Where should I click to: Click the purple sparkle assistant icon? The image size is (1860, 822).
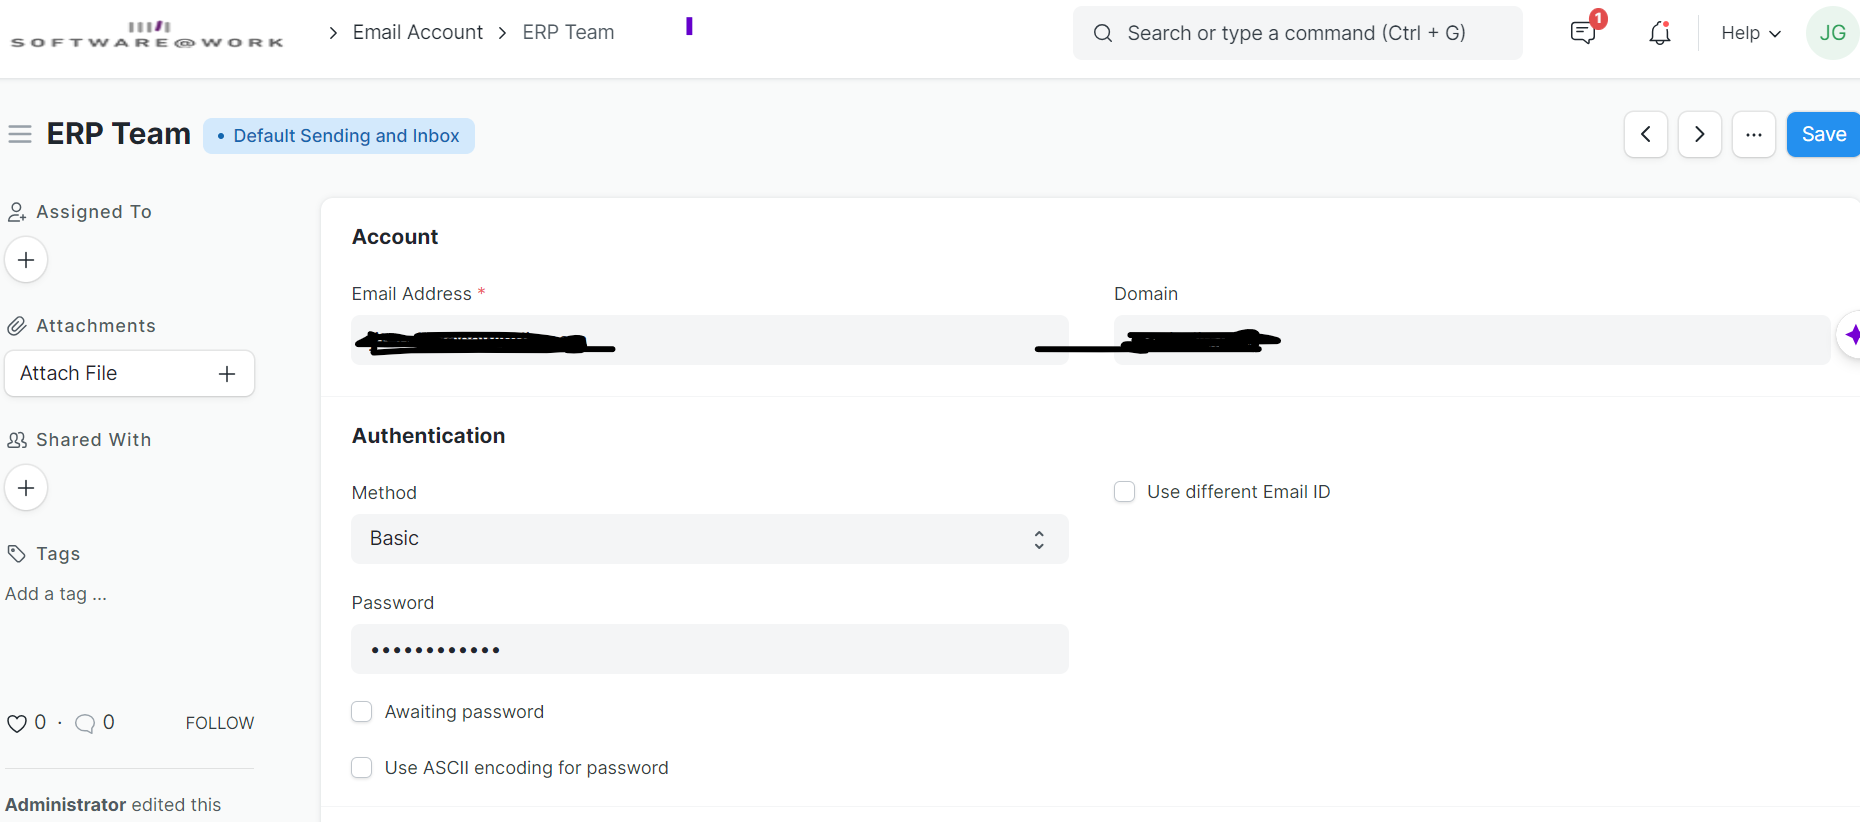tap(1854, 334)
